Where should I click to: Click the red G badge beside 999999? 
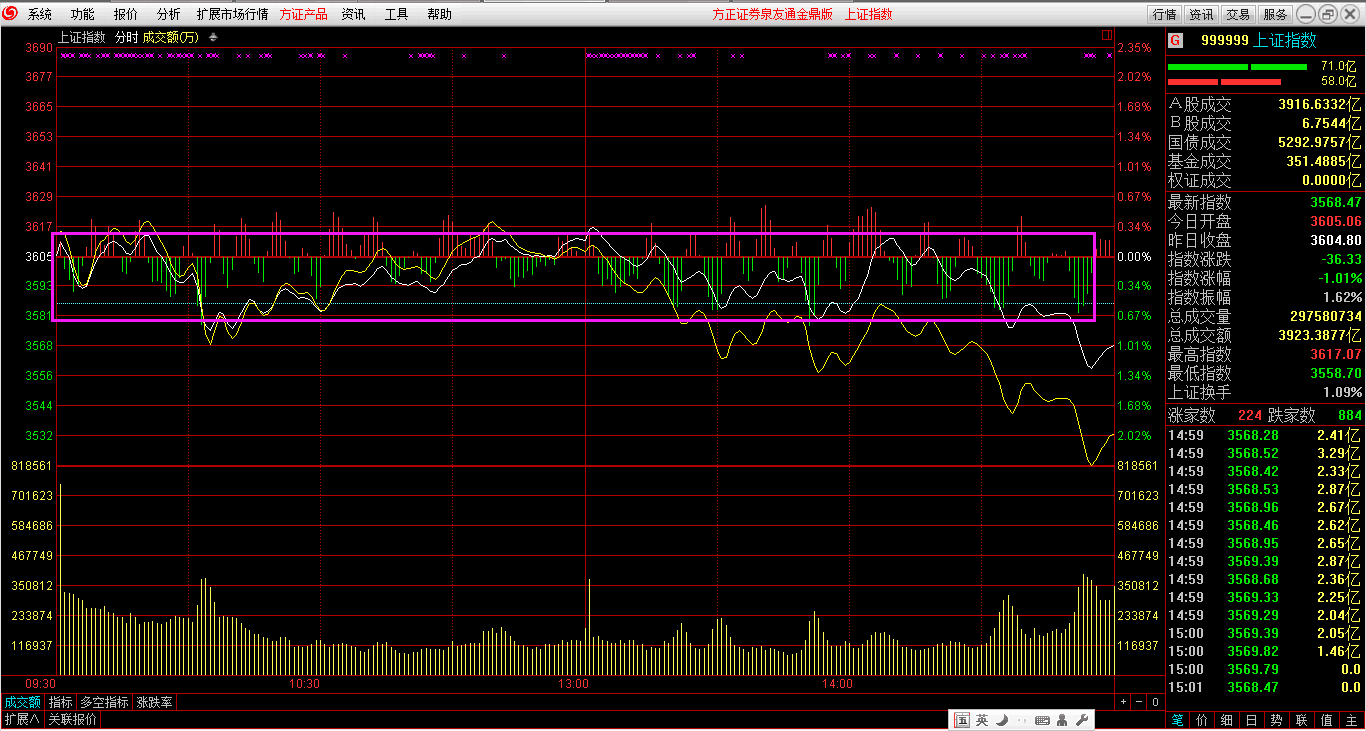pyautogui.click(x=1176, y=40)
